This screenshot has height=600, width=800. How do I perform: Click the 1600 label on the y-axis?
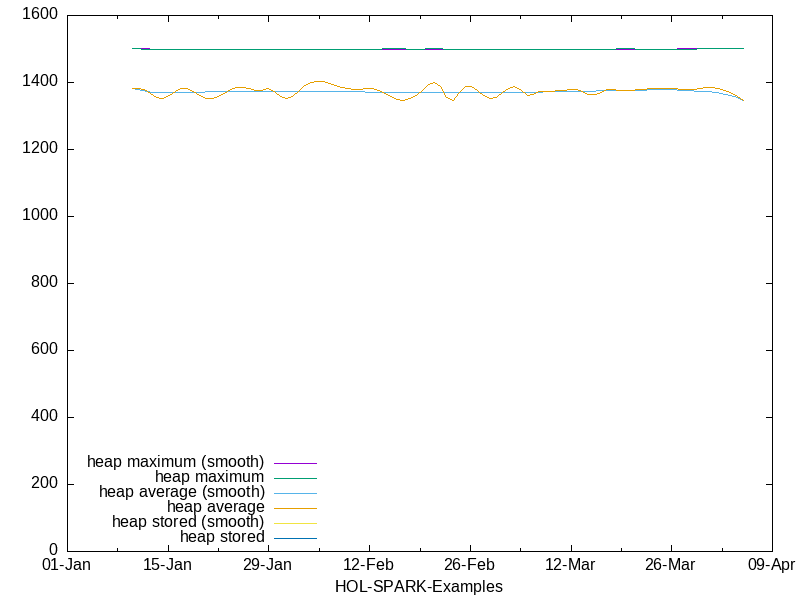click(x=39, y=15)
